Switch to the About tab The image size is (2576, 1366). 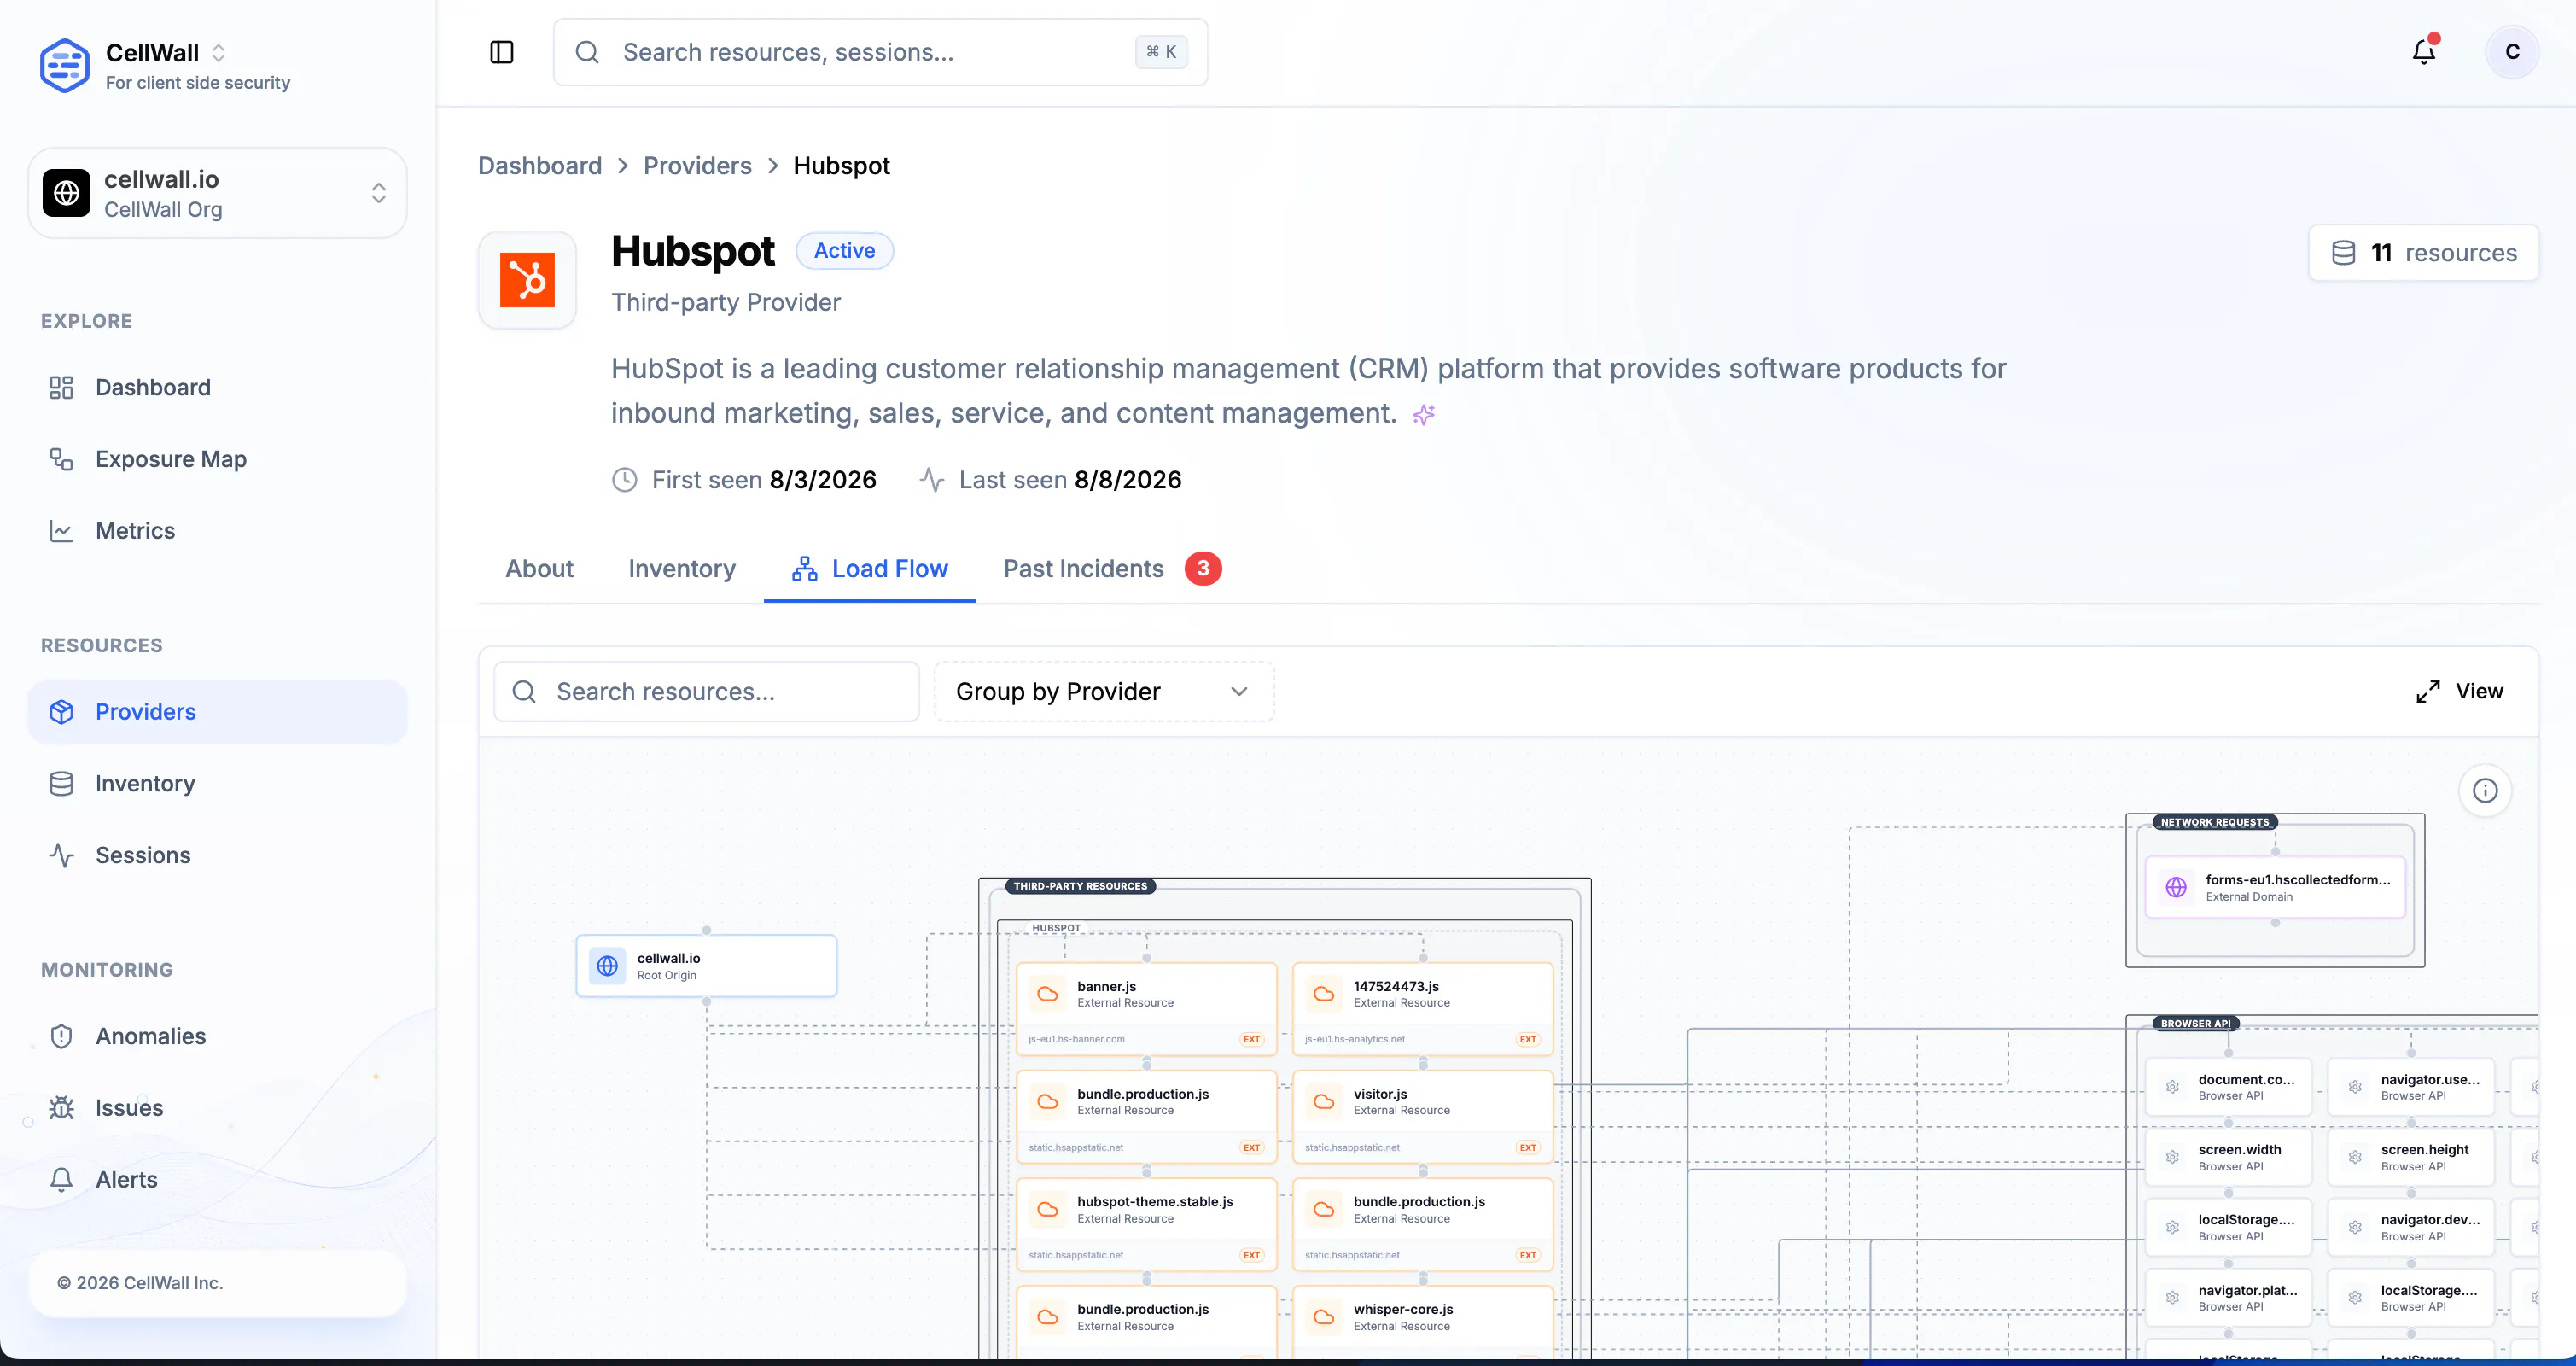click(x=539, y=569)
